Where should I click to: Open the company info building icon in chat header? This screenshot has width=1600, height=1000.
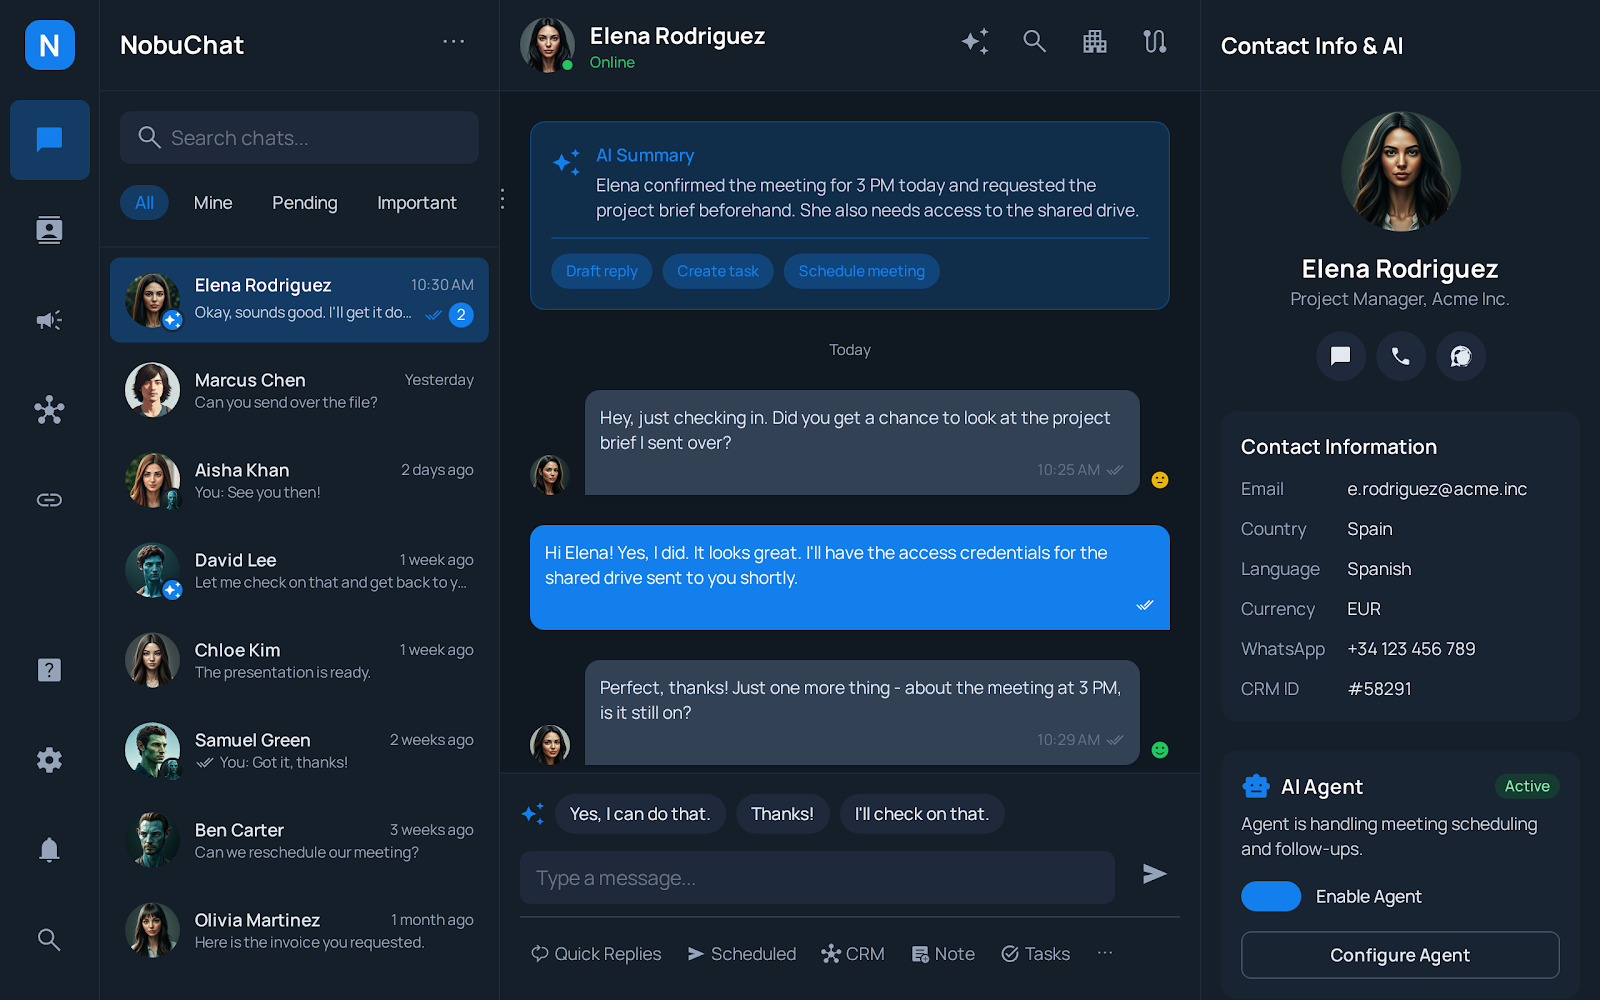pos(1095,41)
